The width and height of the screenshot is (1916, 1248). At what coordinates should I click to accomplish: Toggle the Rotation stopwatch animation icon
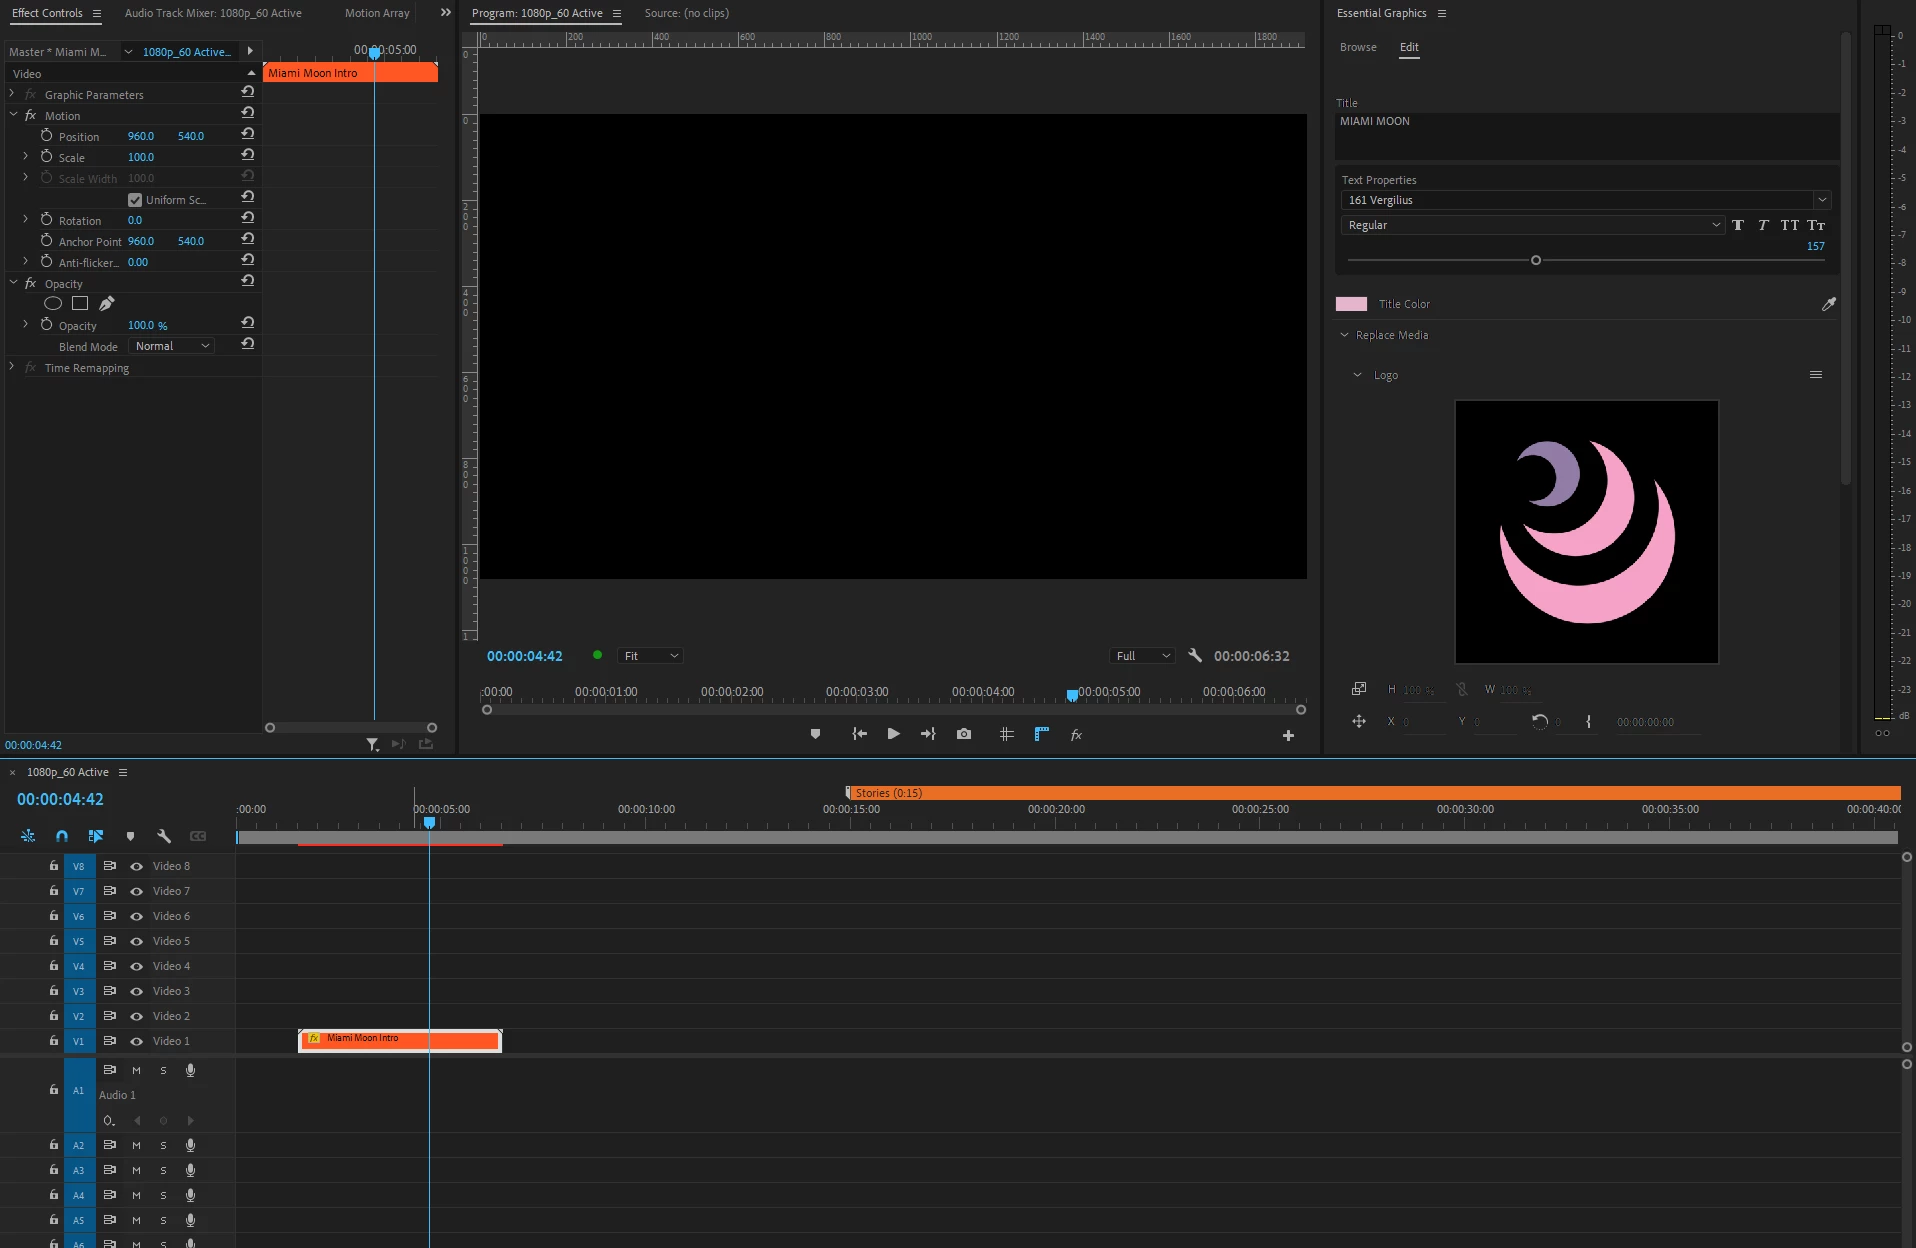pos(46,220)
